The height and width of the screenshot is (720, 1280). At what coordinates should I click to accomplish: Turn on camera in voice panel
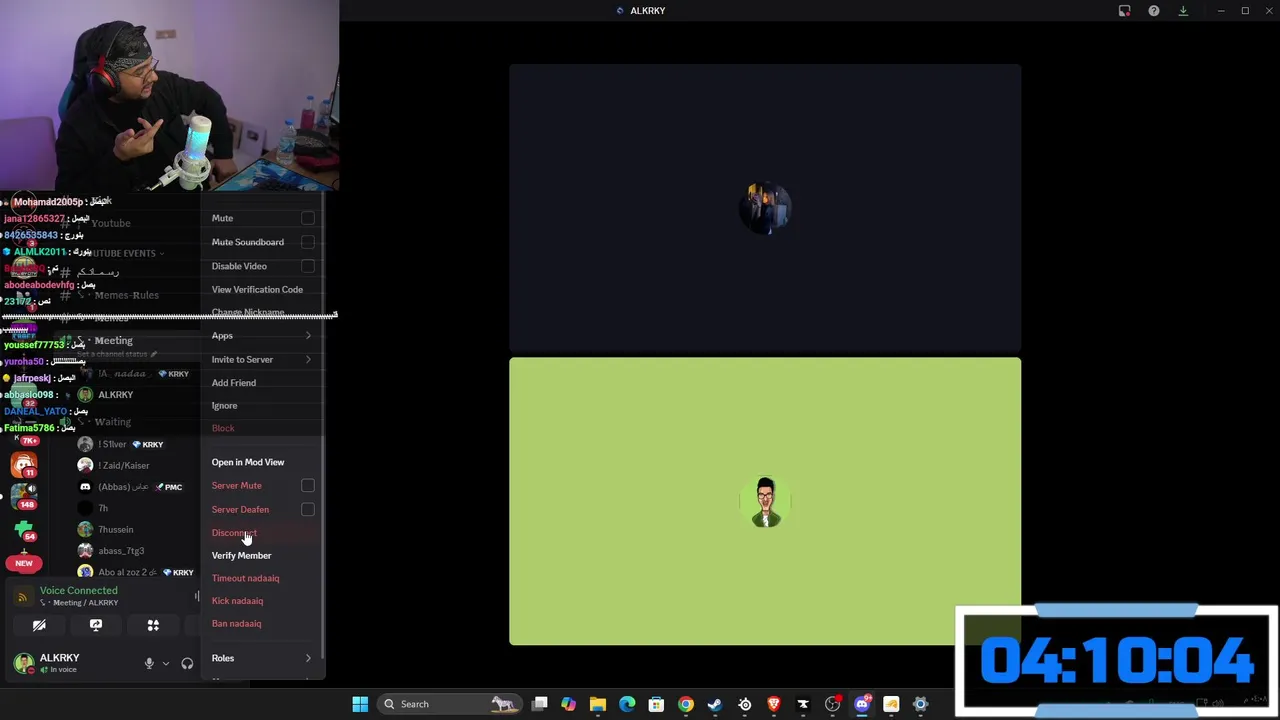[x=39, y=625]
